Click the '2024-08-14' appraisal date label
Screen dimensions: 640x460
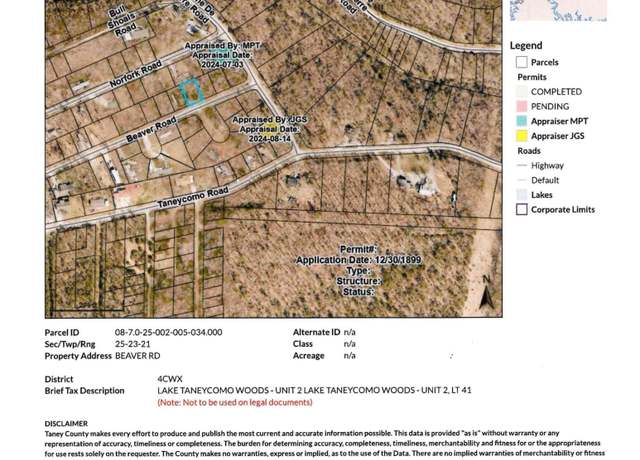pos(270,139)
